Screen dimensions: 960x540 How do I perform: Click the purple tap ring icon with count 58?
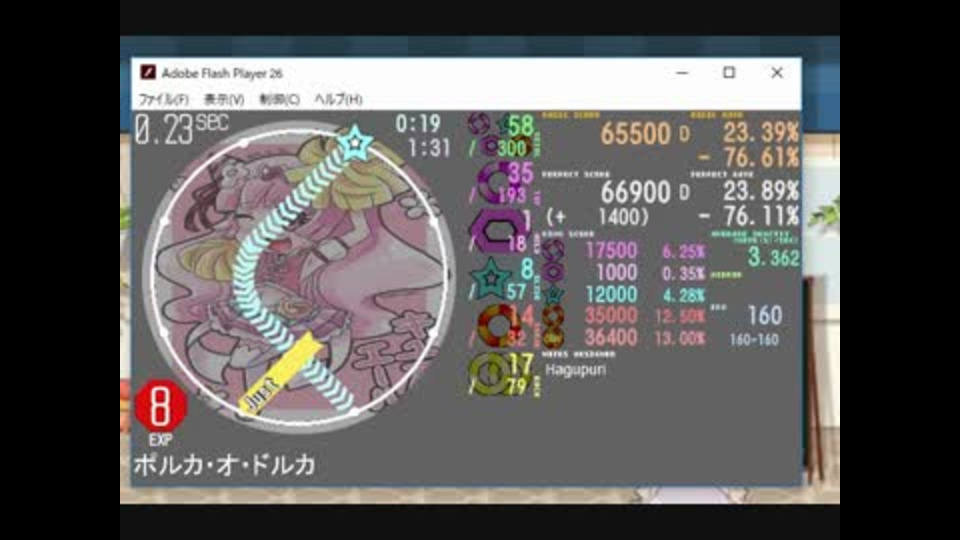click(x=479, y=124)
